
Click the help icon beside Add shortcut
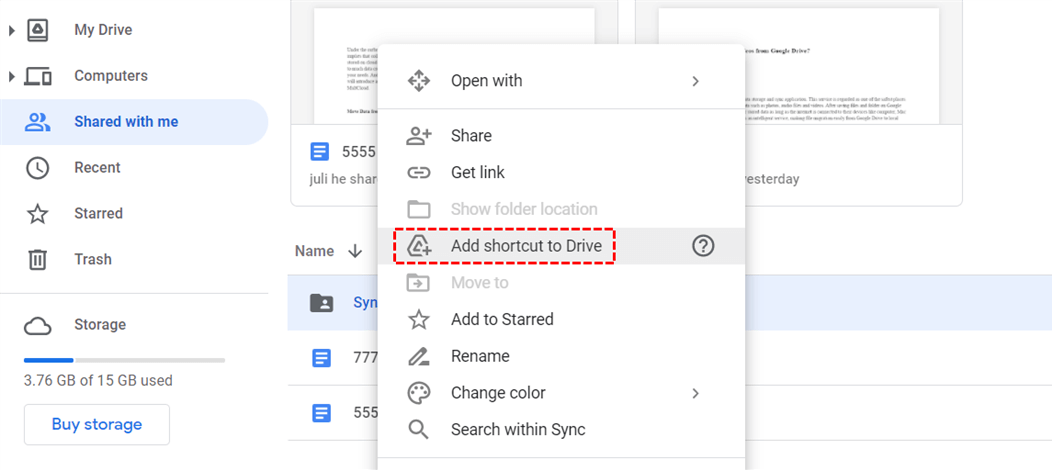pos(703,246)
